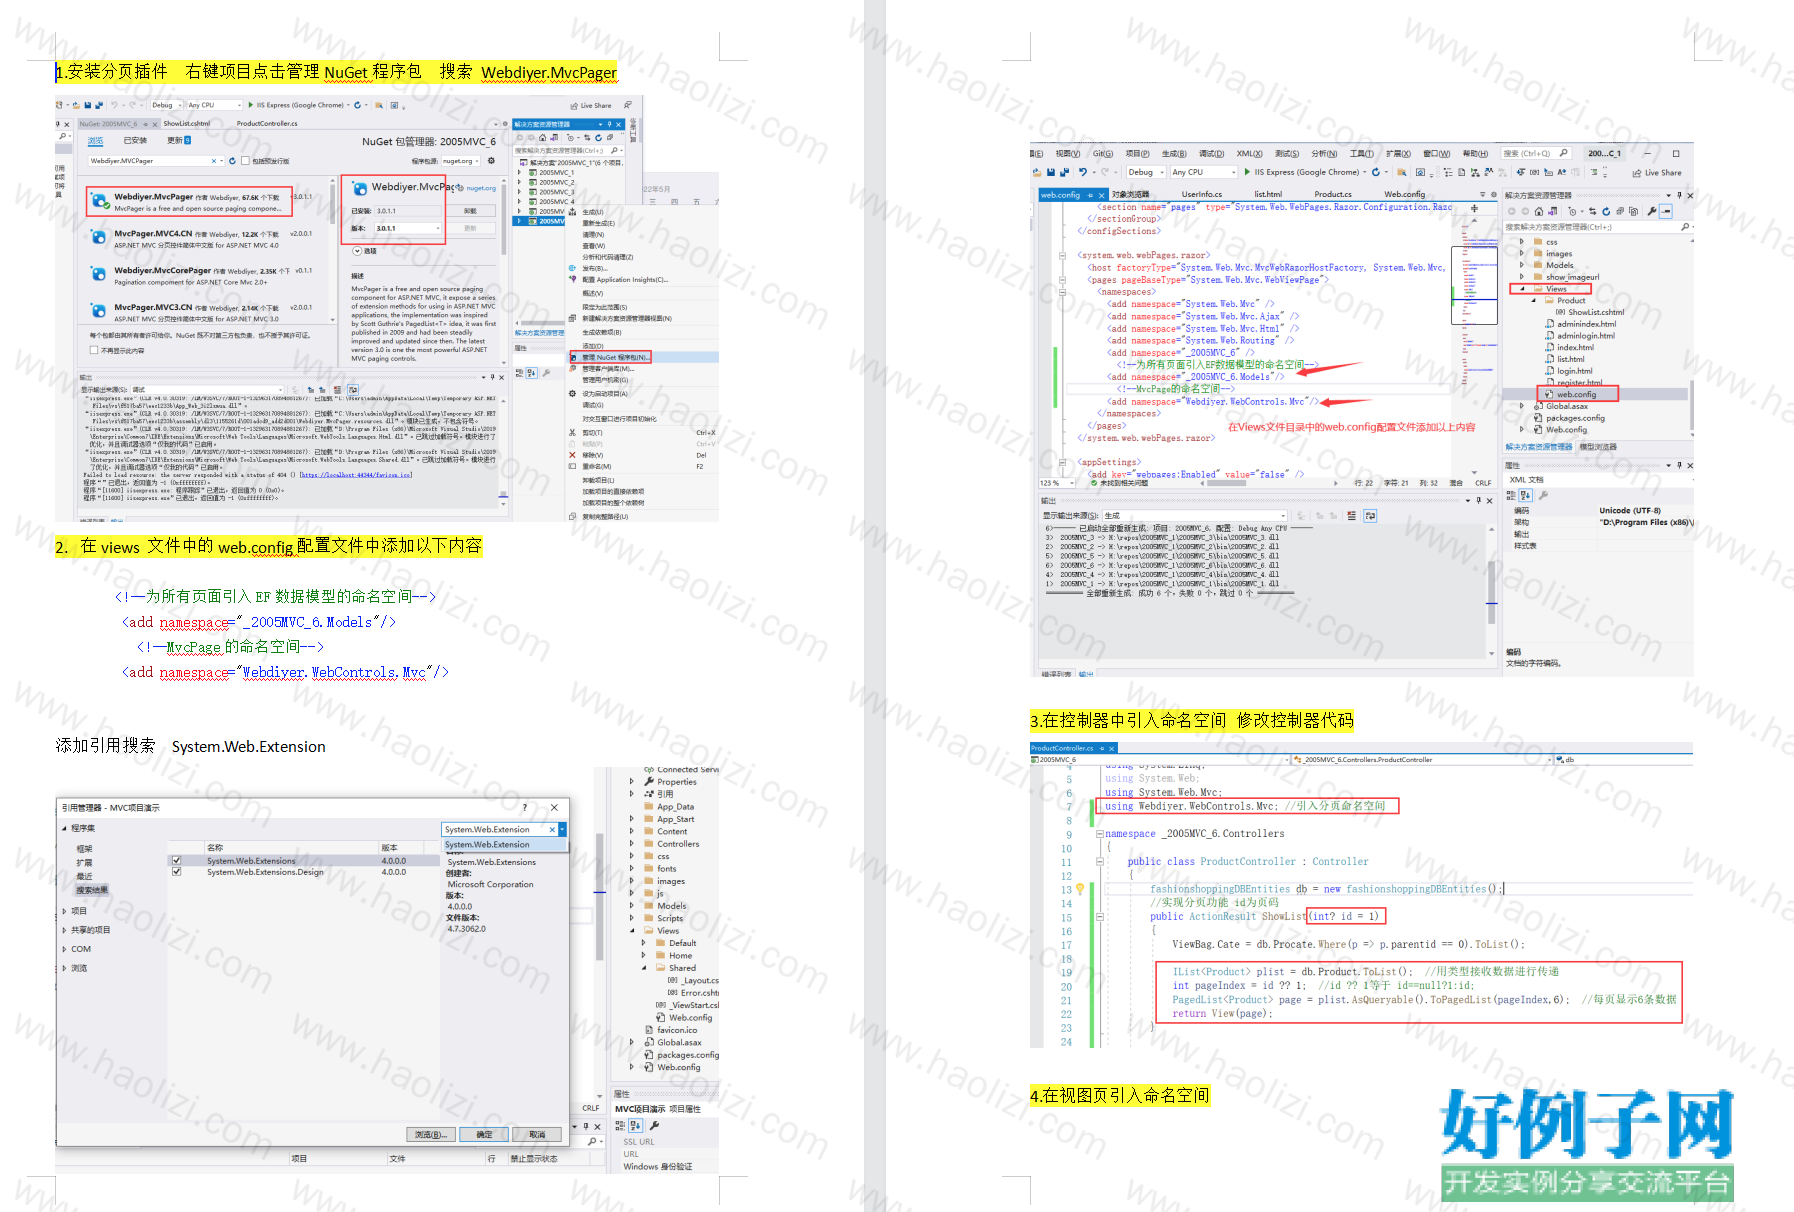Click the refresh icon beside the NuGet search box
Image resolution: width=1794 pixels, height=1212 pixels.
[232, 160]
